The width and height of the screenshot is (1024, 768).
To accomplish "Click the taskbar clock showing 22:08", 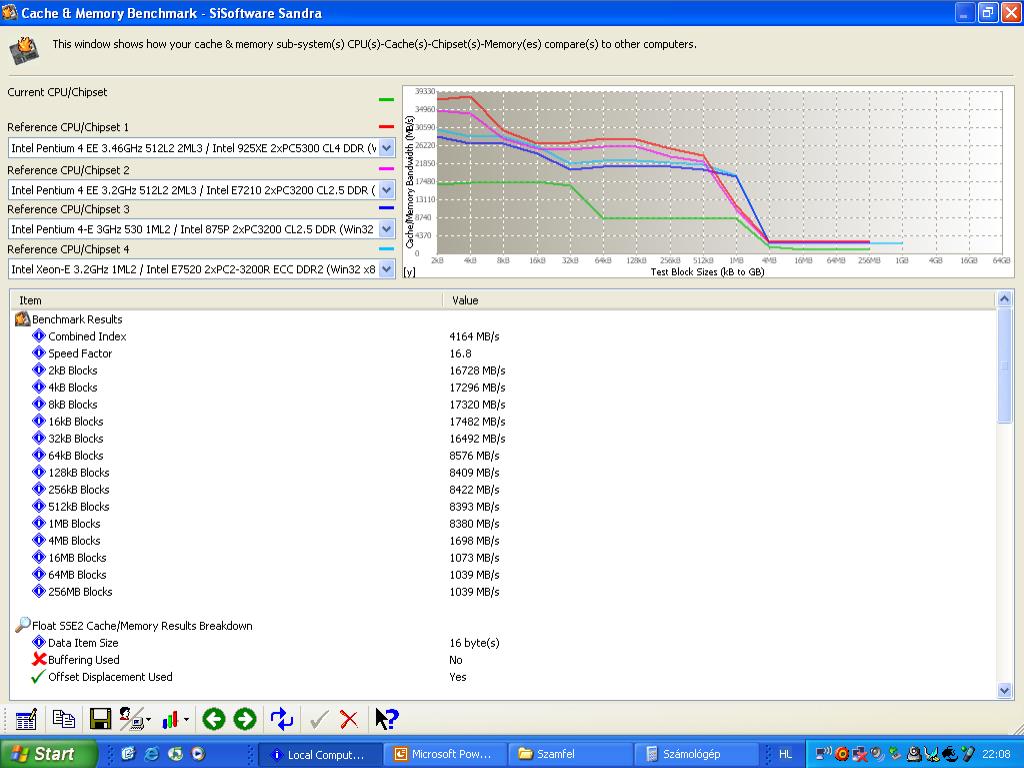I will tap(996, 754).
